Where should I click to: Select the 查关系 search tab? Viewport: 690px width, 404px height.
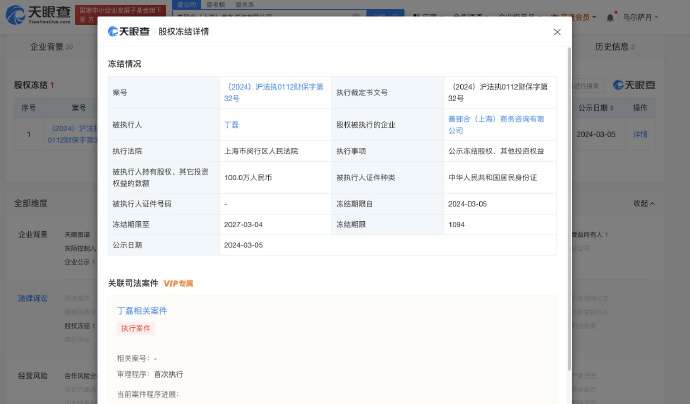click(244, 4)
